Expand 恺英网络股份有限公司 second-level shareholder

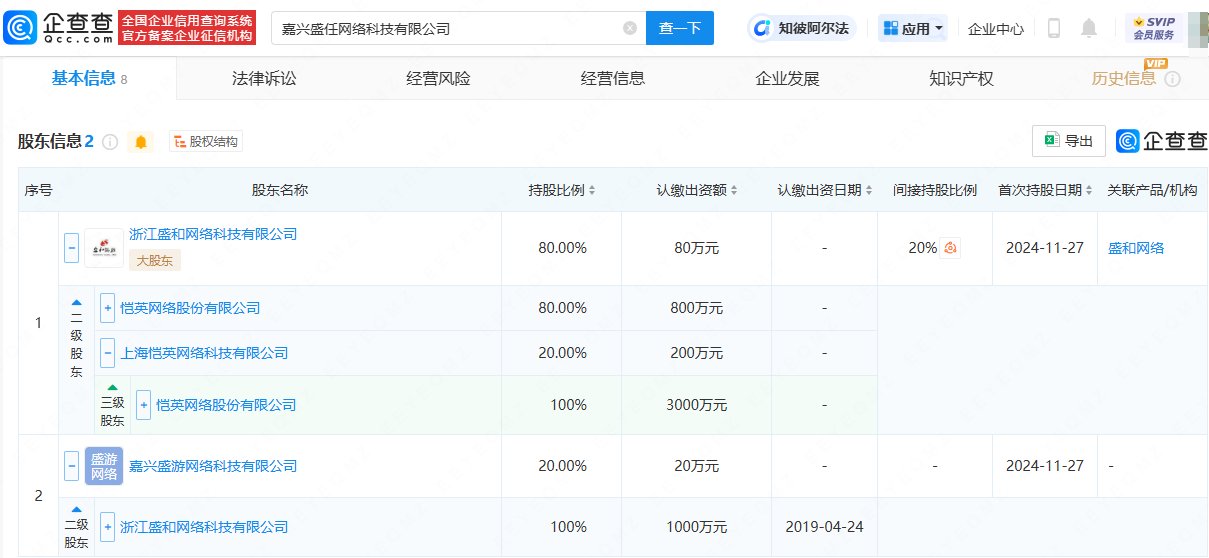coord(107,308)
